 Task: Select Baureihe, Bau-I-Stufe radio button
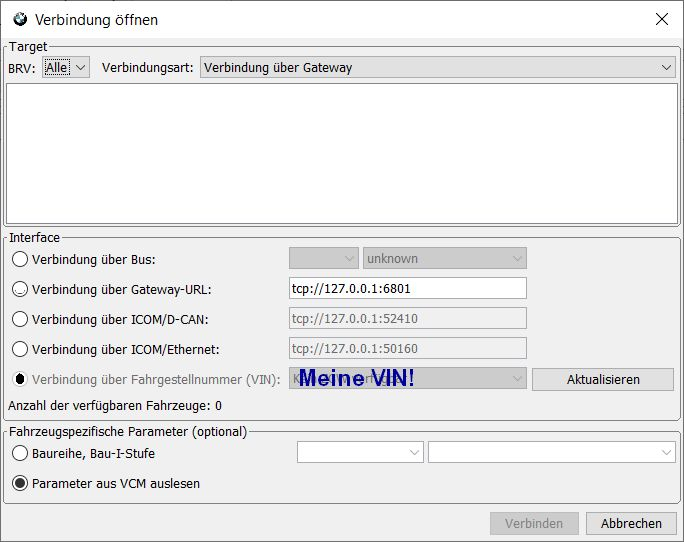(20, 453)
